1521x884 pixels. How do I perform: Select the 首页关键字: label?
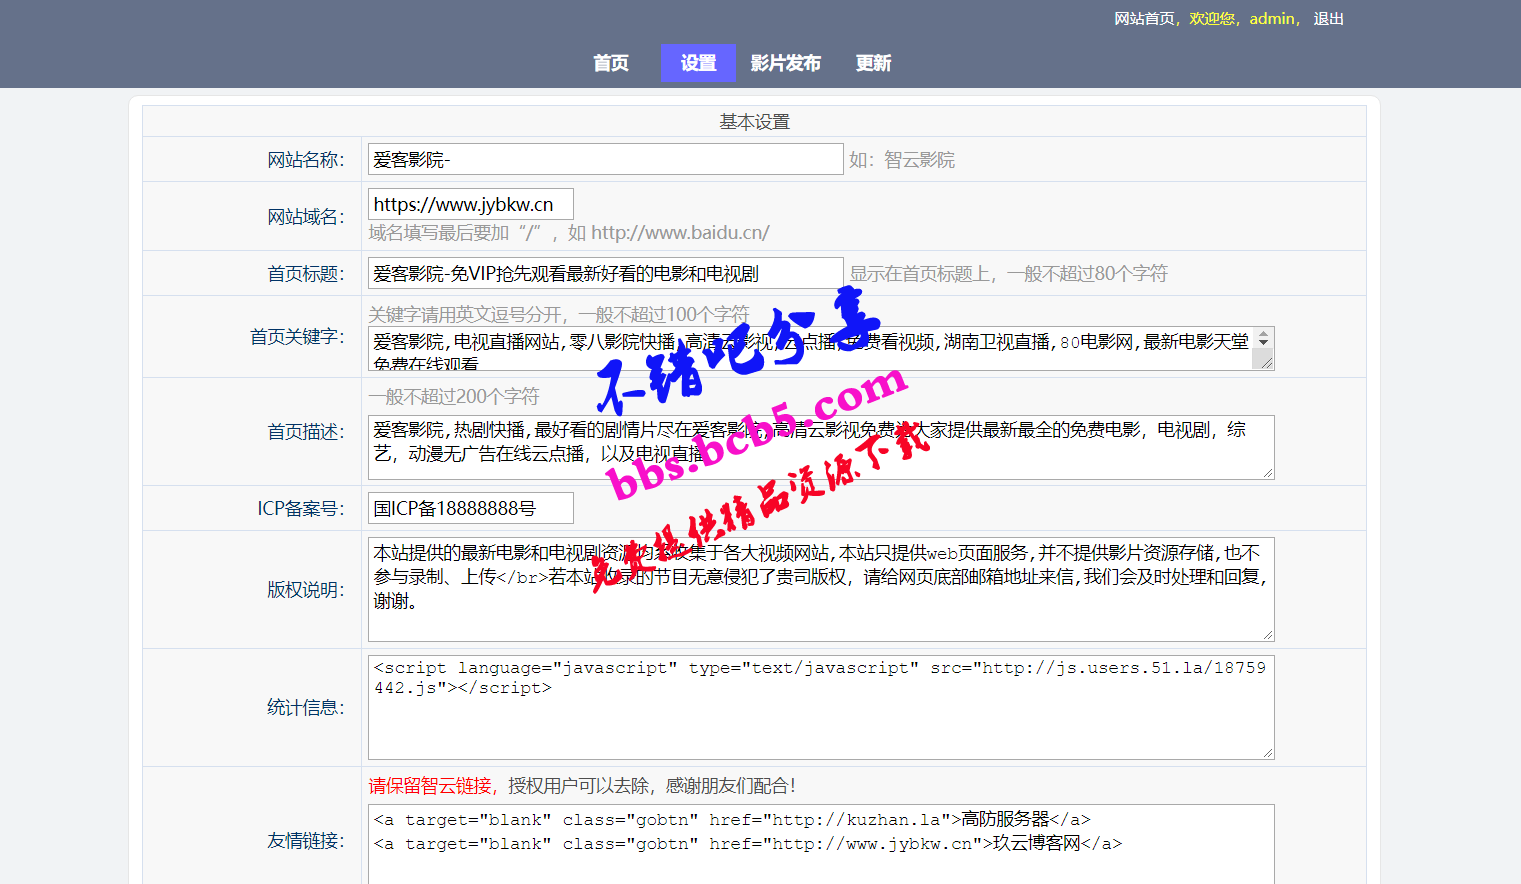[x=297, y=337]
